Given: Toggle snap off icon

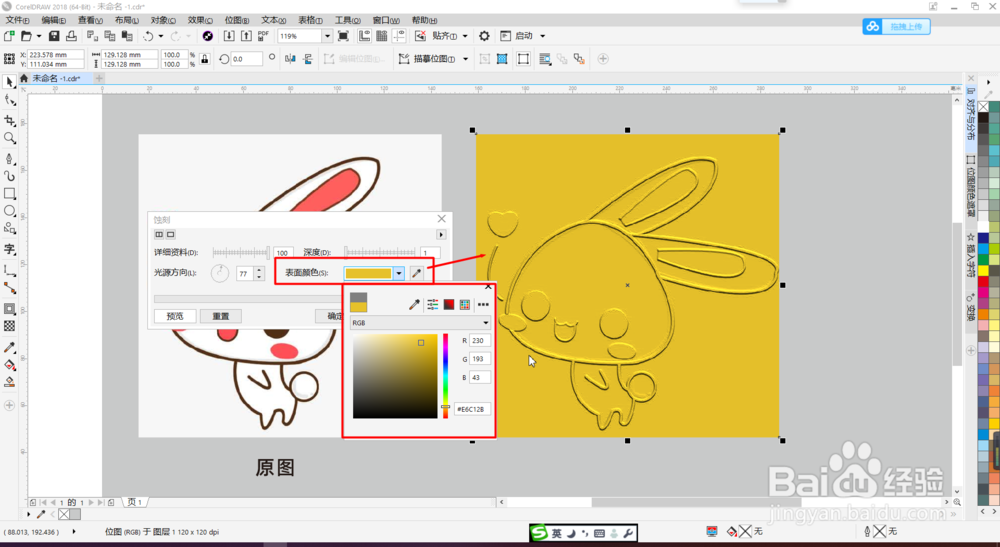Looking at the screenshot, I should (420, 36).
